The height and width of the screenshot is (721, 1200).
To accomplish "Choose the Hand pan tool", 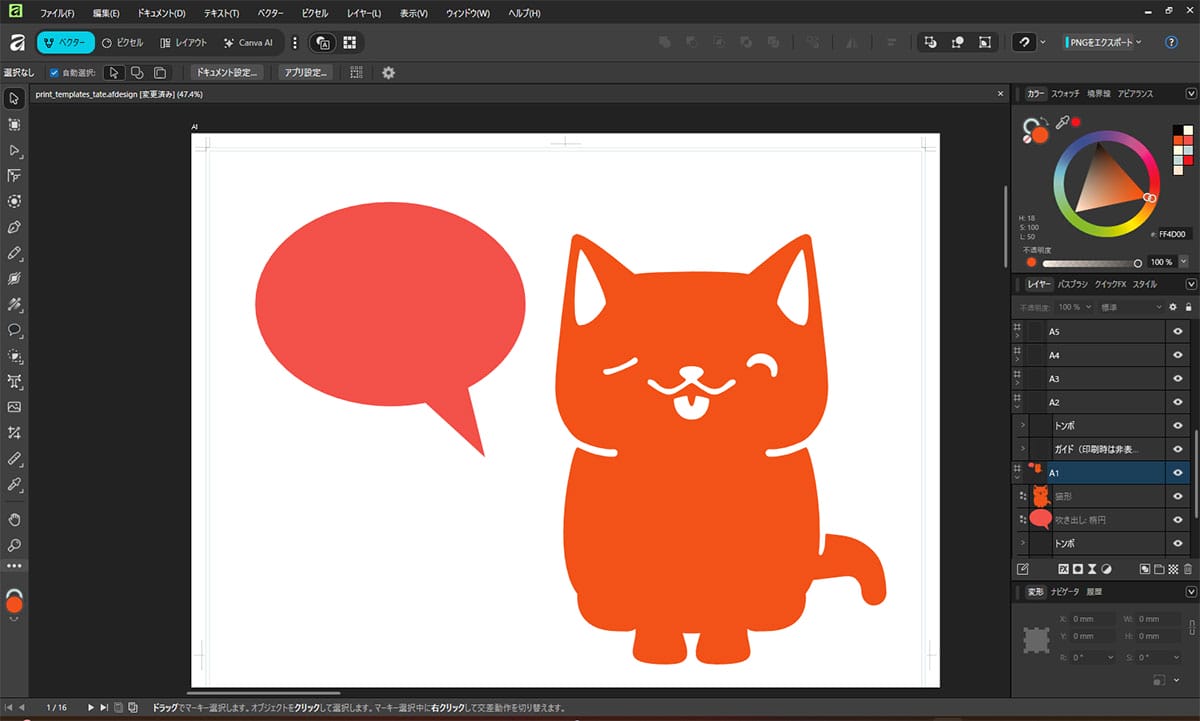I will [x=14, y=519].
